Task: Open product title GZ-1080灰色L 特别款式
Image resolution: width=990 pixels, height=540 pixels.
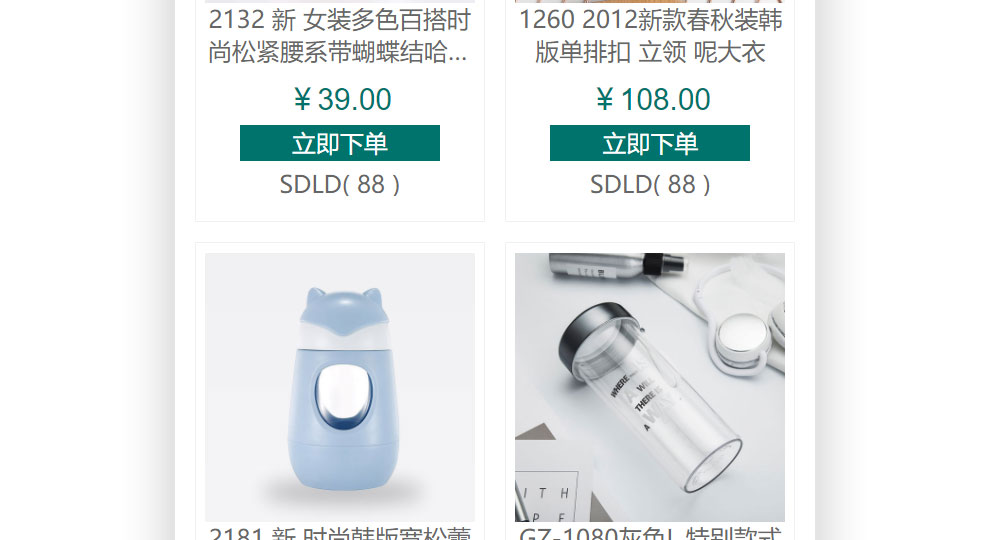Action: pyautogui.click(x=650, y=533)
